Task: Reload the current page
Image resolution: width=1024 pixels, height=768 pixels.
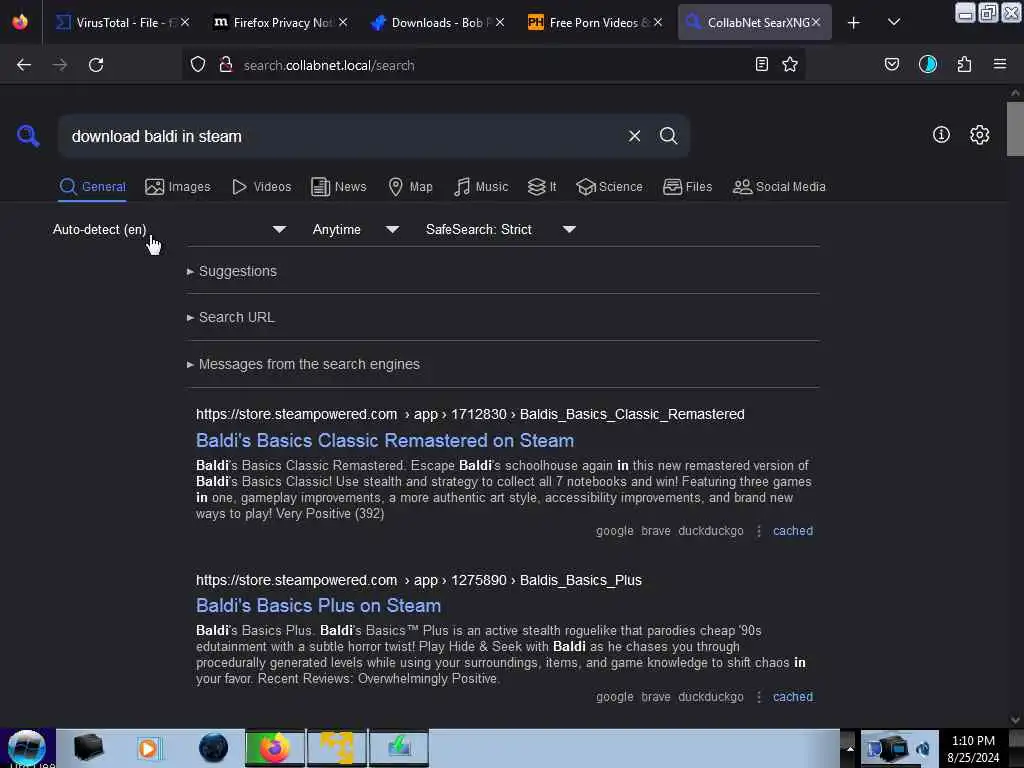Action: (x=96, y=65)
